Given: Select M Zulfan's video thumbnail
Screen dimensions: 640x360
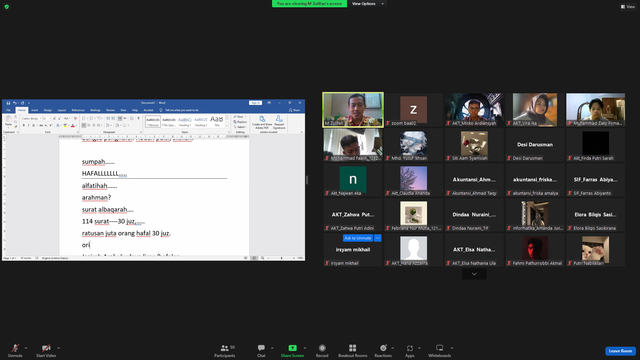Looking at the screenshot, I should click(x=353, y=110).
